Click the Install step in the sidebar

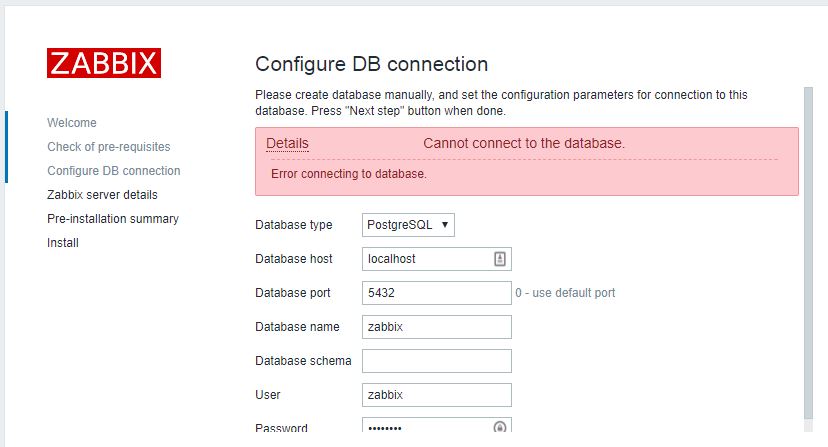click(63, 243)
